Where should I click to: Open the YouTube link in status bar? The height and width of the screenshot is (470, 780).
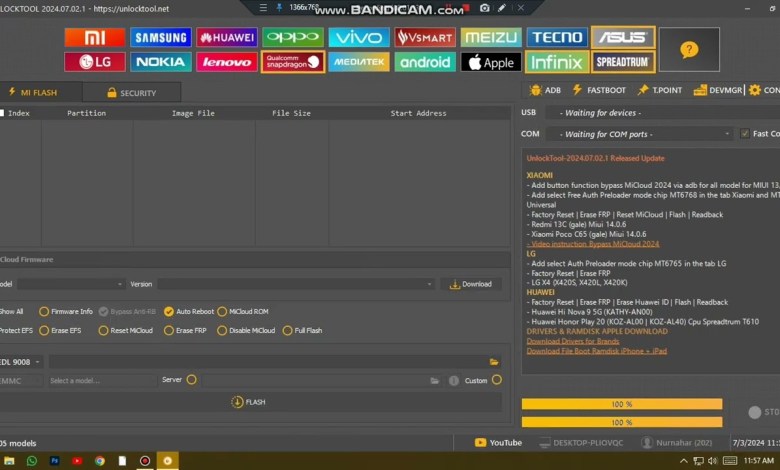click(498, 443)
